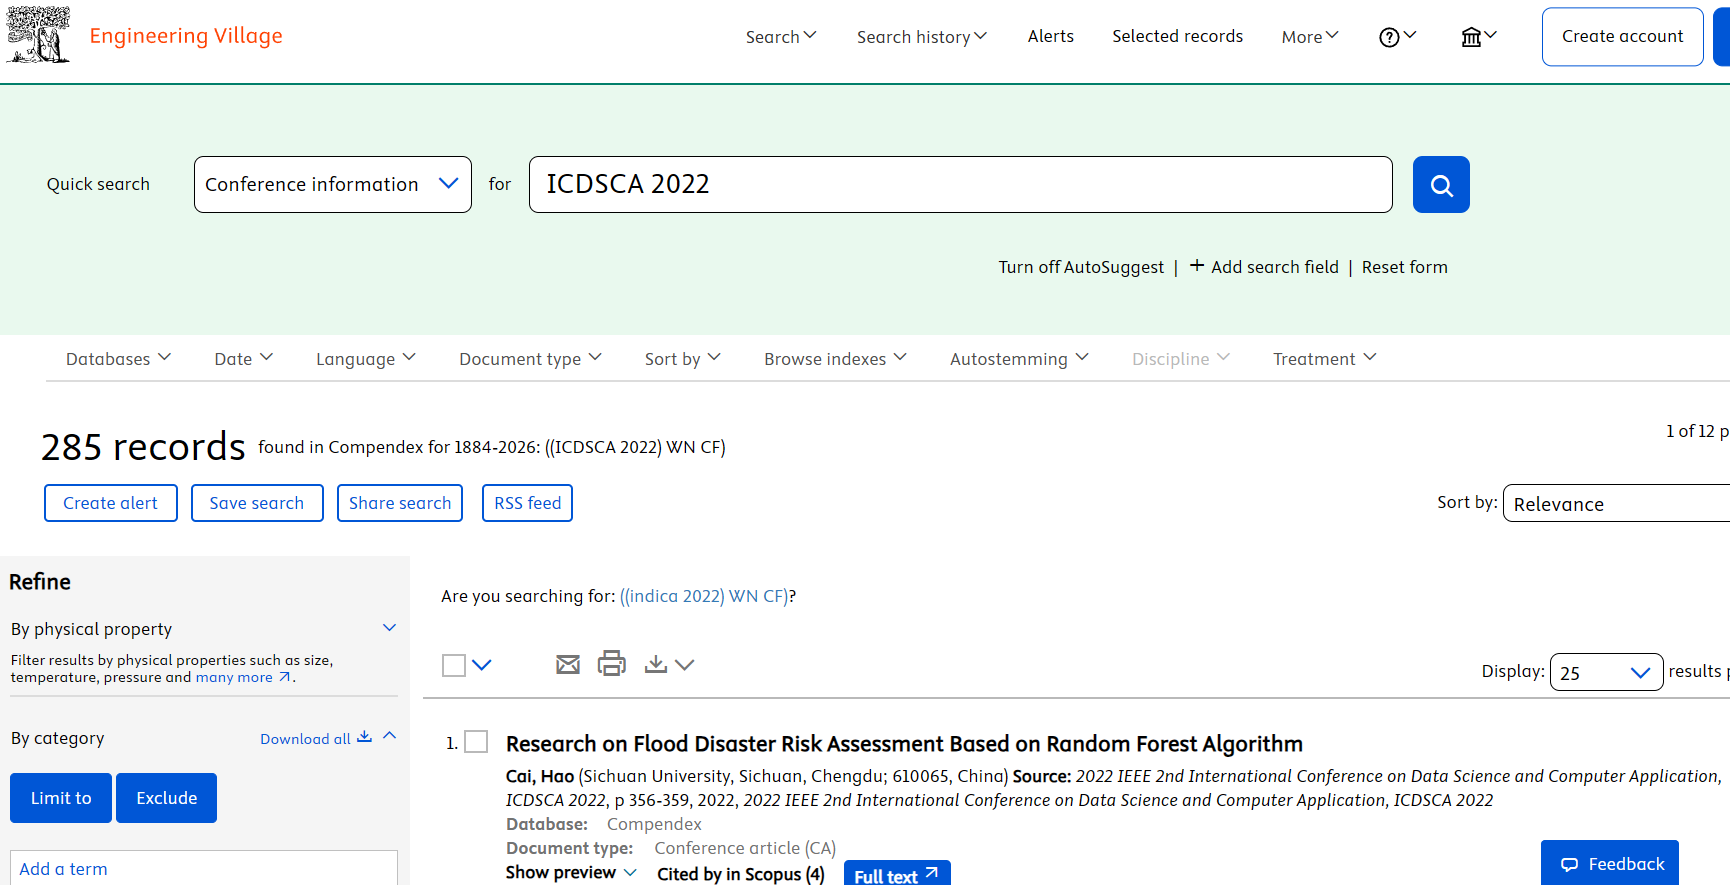
Task: Change the Display 25 results dropdown
Action: [1606, 672]
